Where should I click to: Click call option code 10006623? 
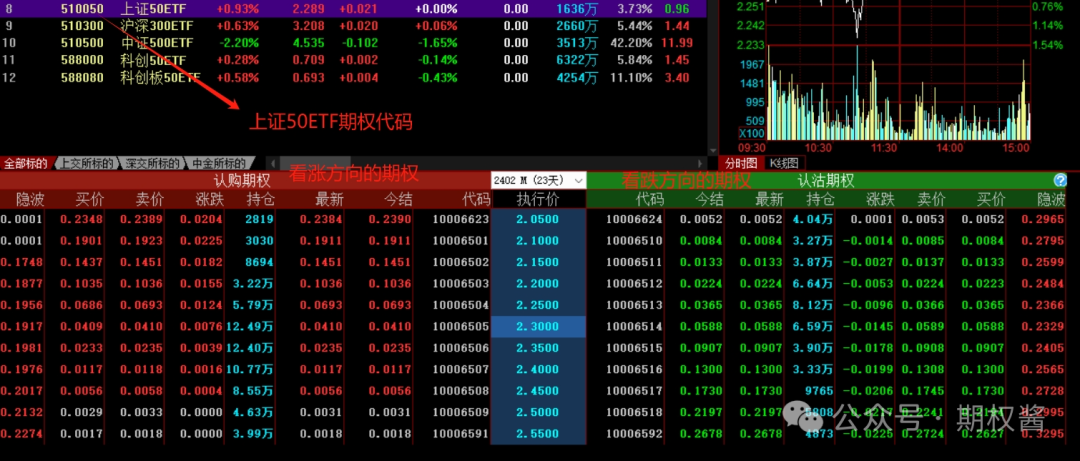pyautogui.click(x=461, y=220)
